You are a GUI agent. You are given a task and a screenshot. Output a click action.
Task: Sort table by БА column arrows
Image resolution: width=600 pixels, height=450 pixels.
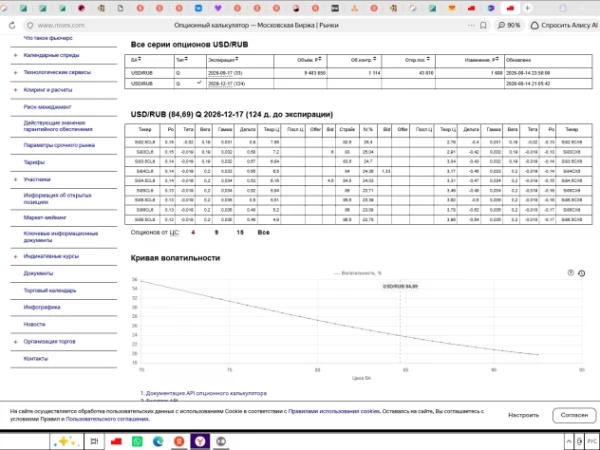(x=140, y=59)
